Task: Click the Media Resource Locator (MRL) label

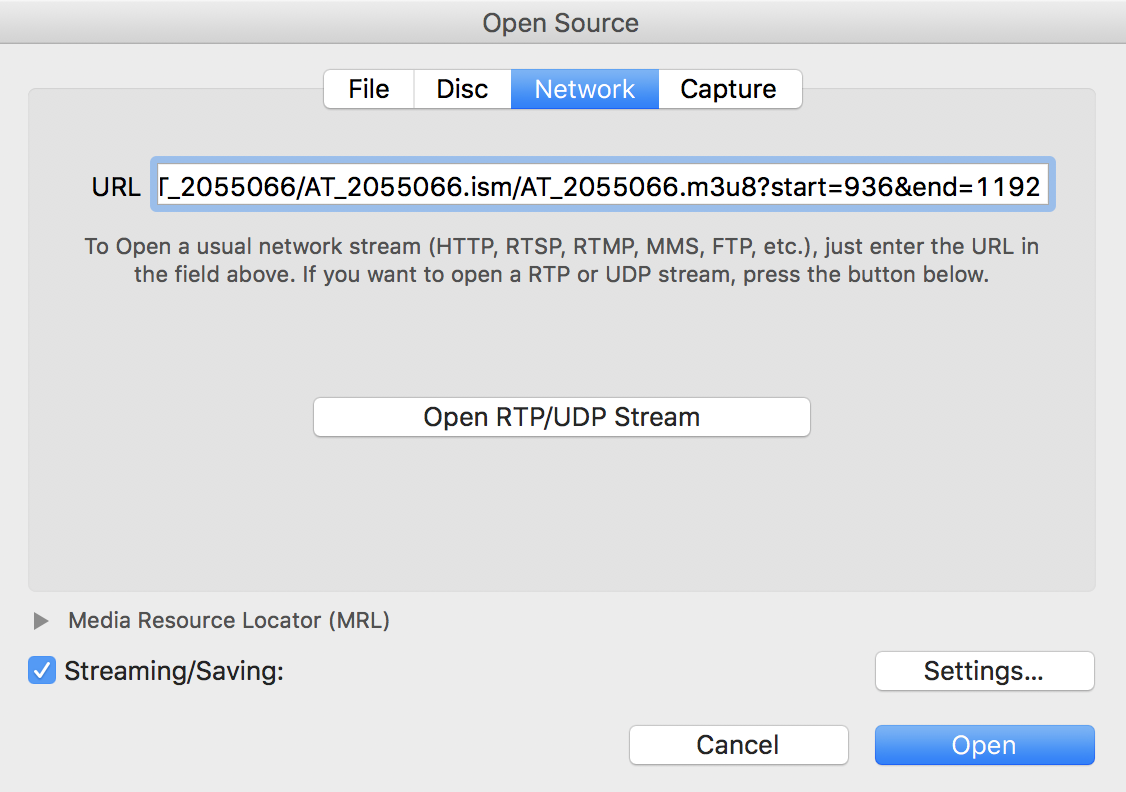Action: (229, 620)
